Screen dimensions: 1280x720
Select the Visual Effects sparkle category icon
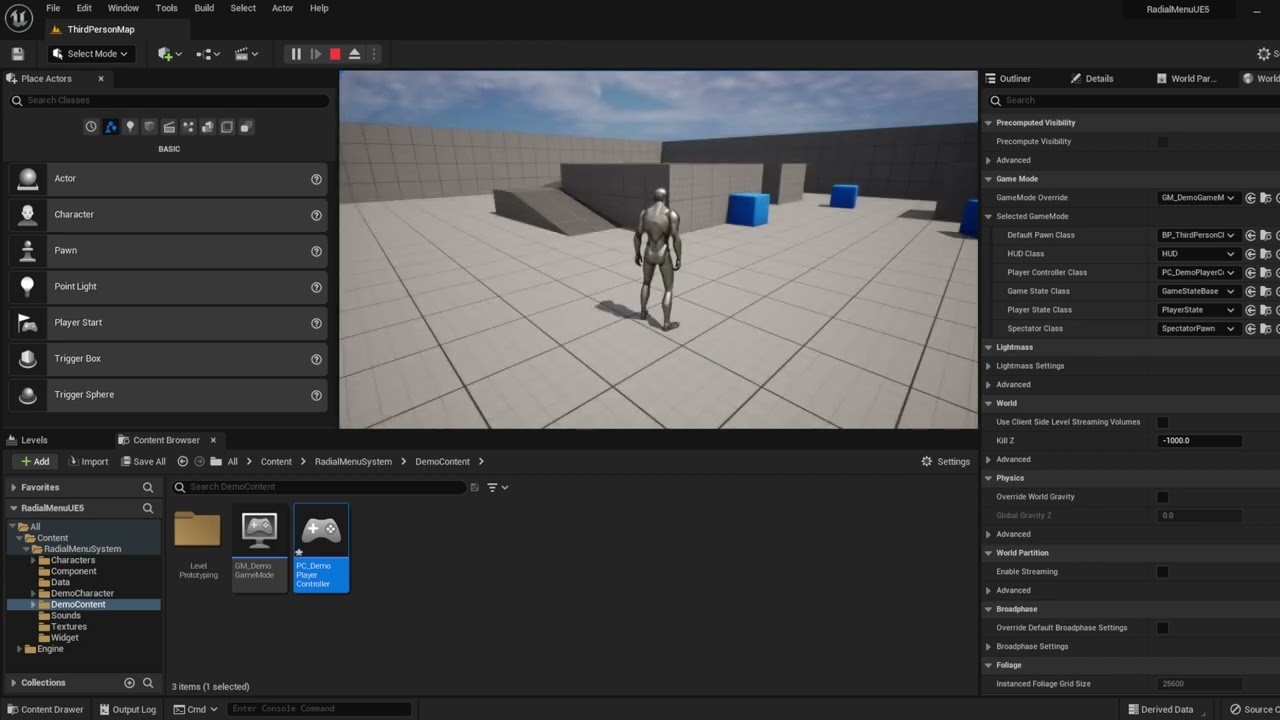pyautogui.click(x=188, y=127)
